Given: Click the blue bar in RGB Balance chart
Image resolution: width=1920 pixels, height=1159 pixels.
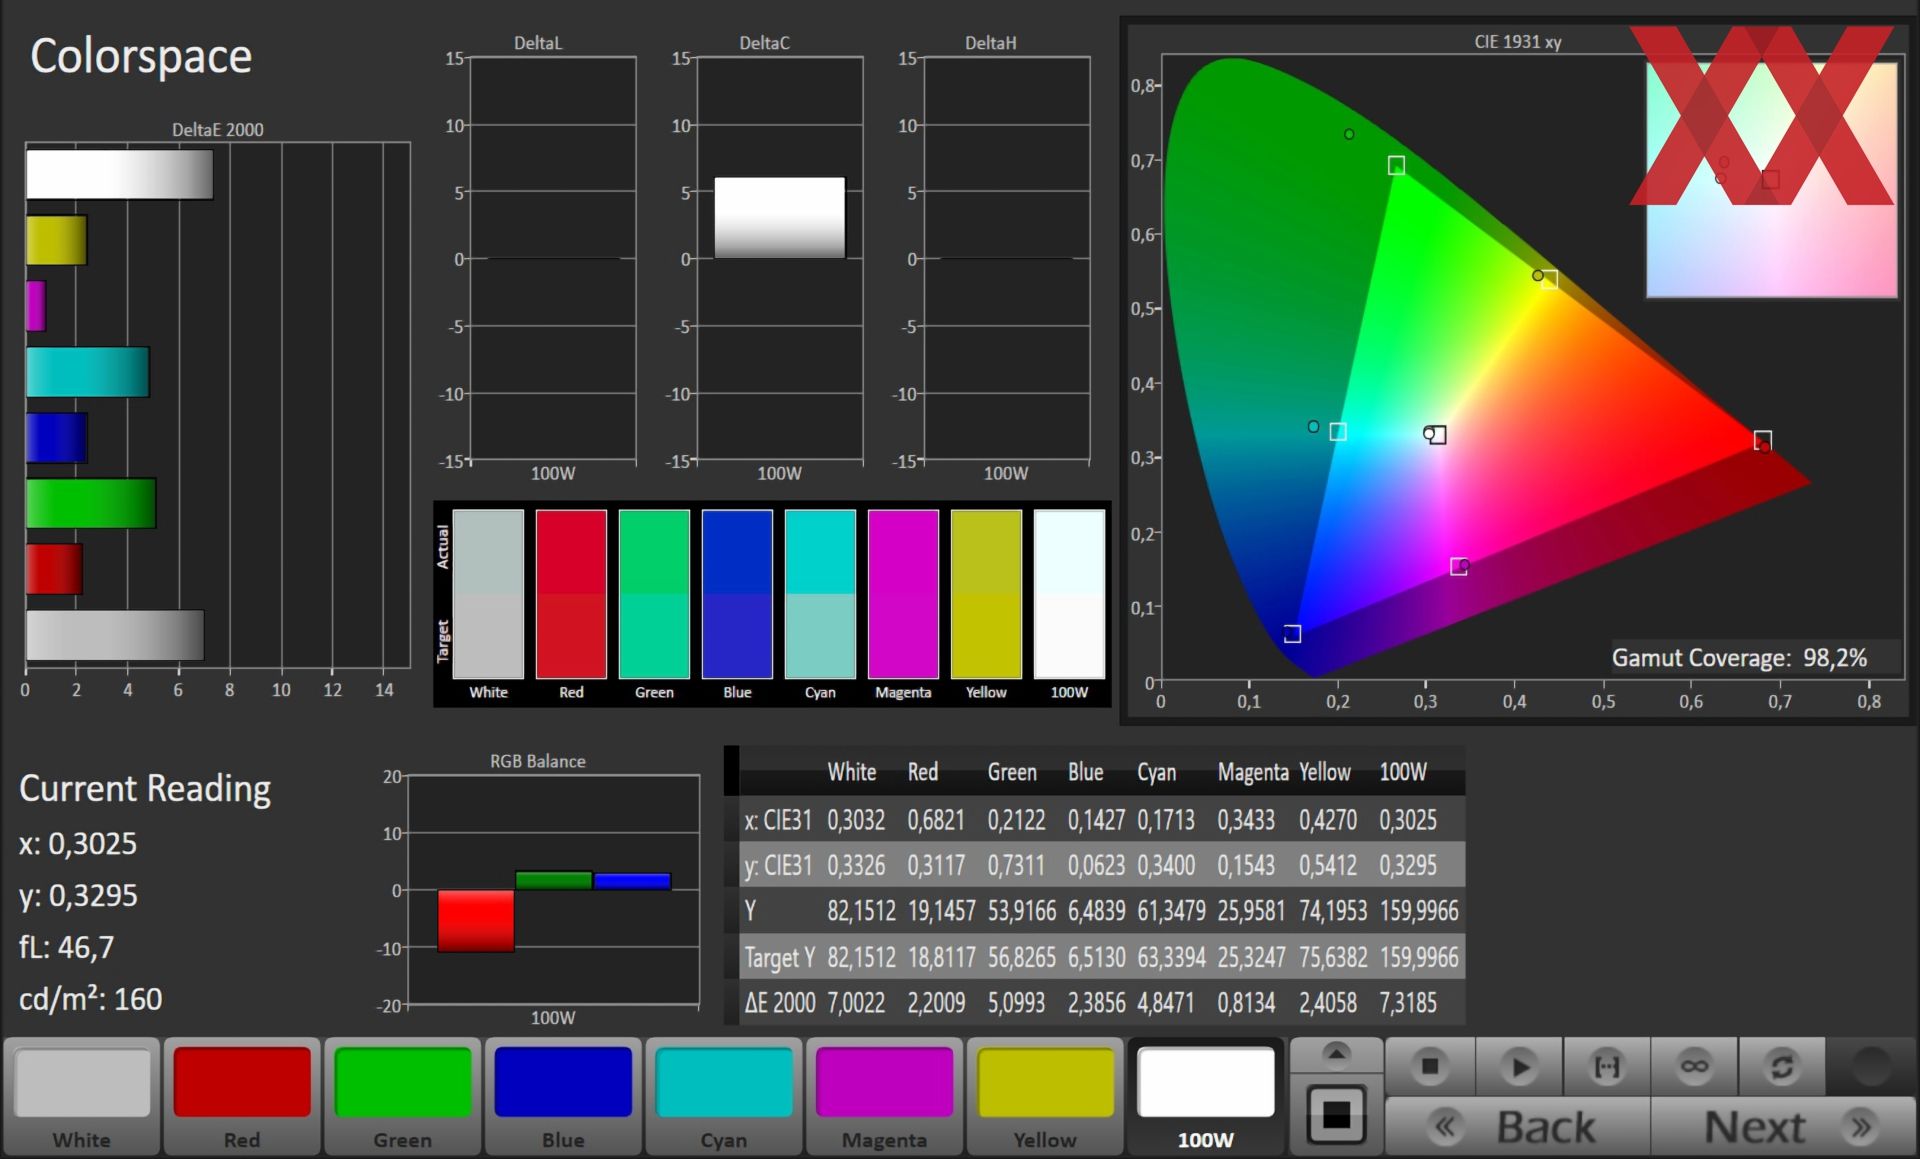Looking at the screenshot, I should (x=632, y=882).
